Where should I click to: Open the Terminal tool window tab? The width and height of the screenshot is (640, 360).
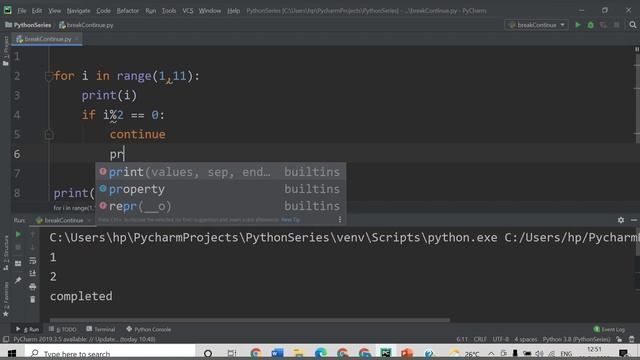(101, 329)
